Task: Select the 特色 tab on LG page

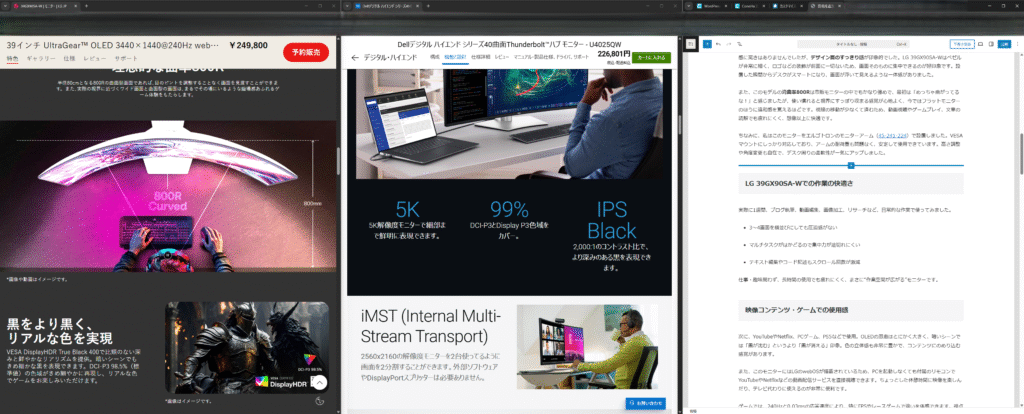Action: (x=12, y=59)
